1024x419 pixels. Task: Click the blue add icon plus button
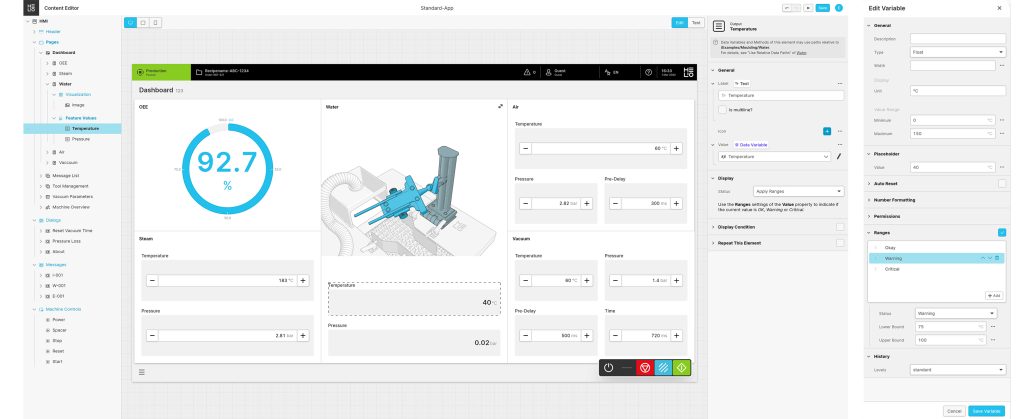coord(827,131)
